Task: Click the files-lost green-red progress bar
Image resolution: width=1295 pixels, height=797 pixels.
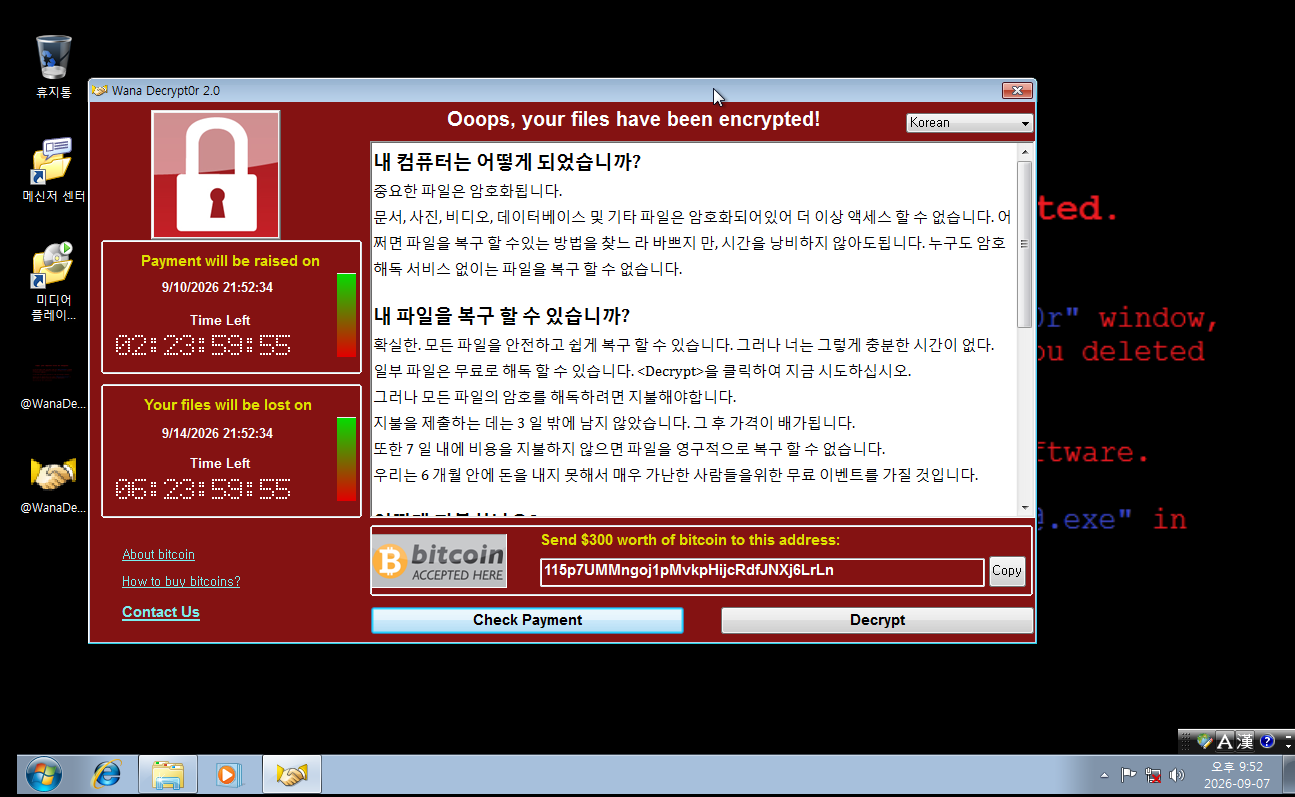Action: [346, 459]
